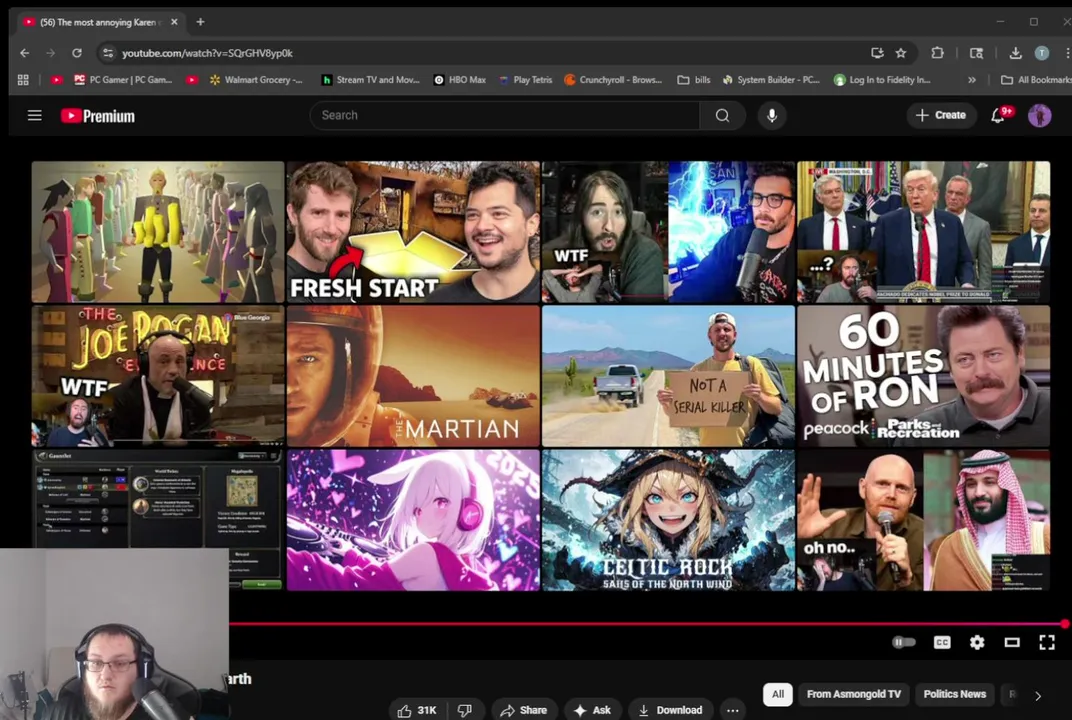Select Politics News chip
Screen dimensions: 1072x720
pyautogui.click(x=954, y=694)
